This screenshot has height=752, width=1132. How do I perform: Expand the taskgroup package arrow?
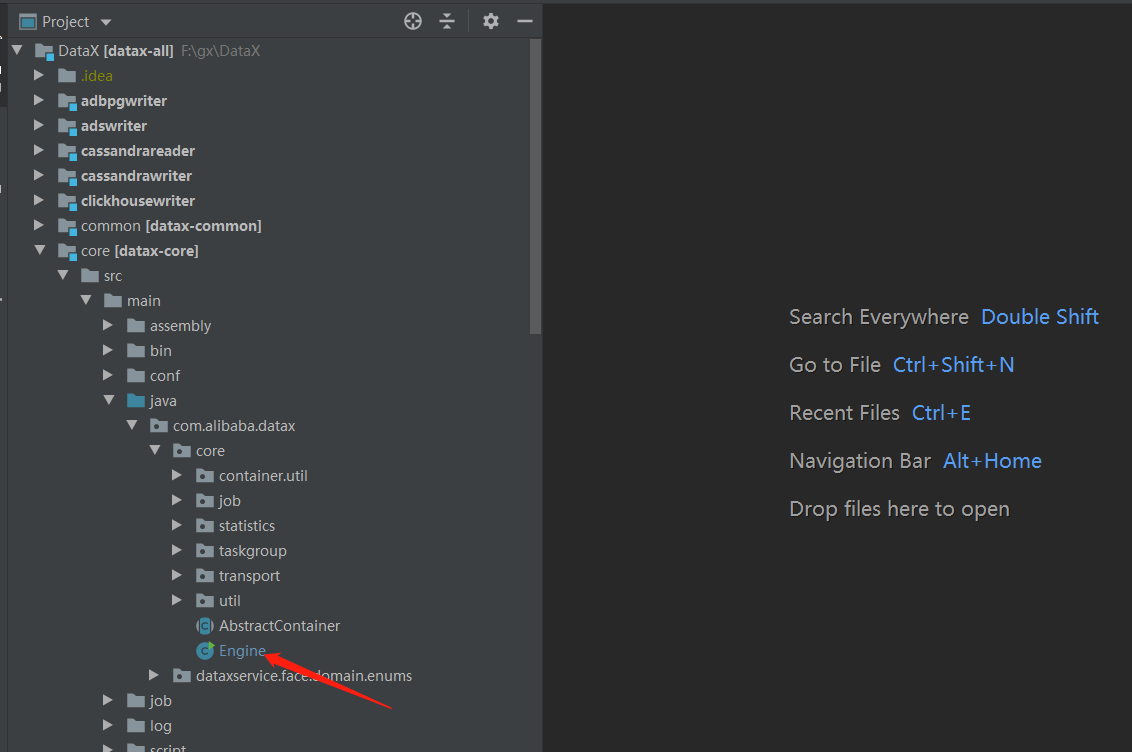[x=177, y=550]
